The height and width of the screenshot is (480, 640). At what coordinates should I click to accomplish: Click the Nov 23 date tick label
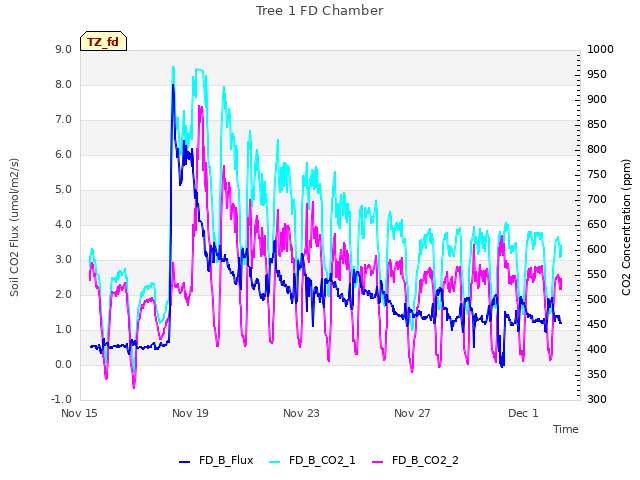[301, 413]
